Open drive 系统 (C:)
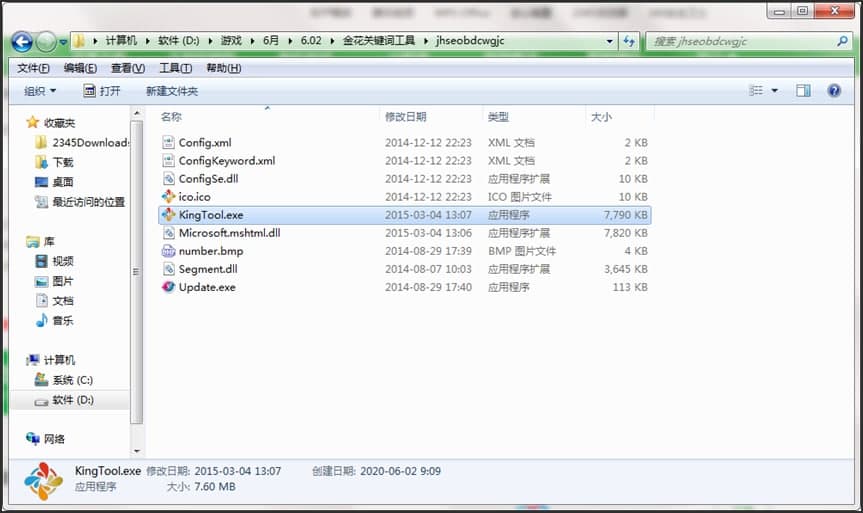This screenshot has width=863, height=513. click(64, 380)
